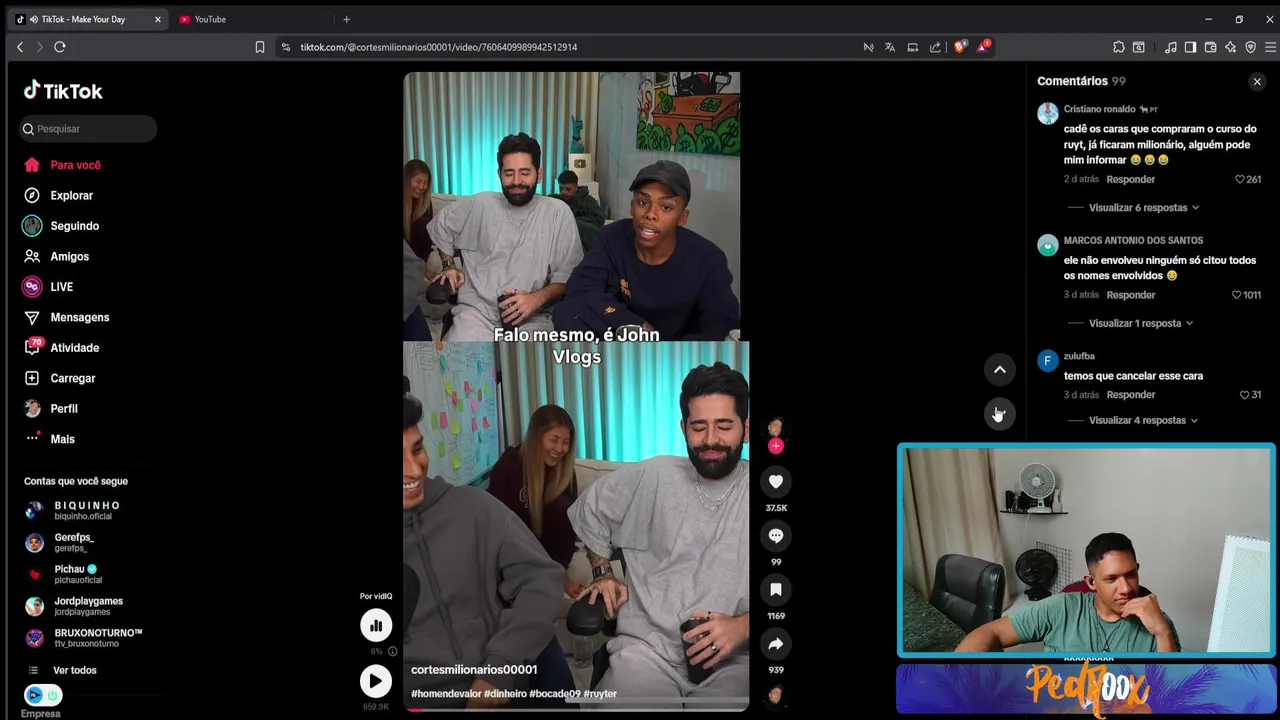Click the sound mixer toggle near Empresa

tap(42, 695)
